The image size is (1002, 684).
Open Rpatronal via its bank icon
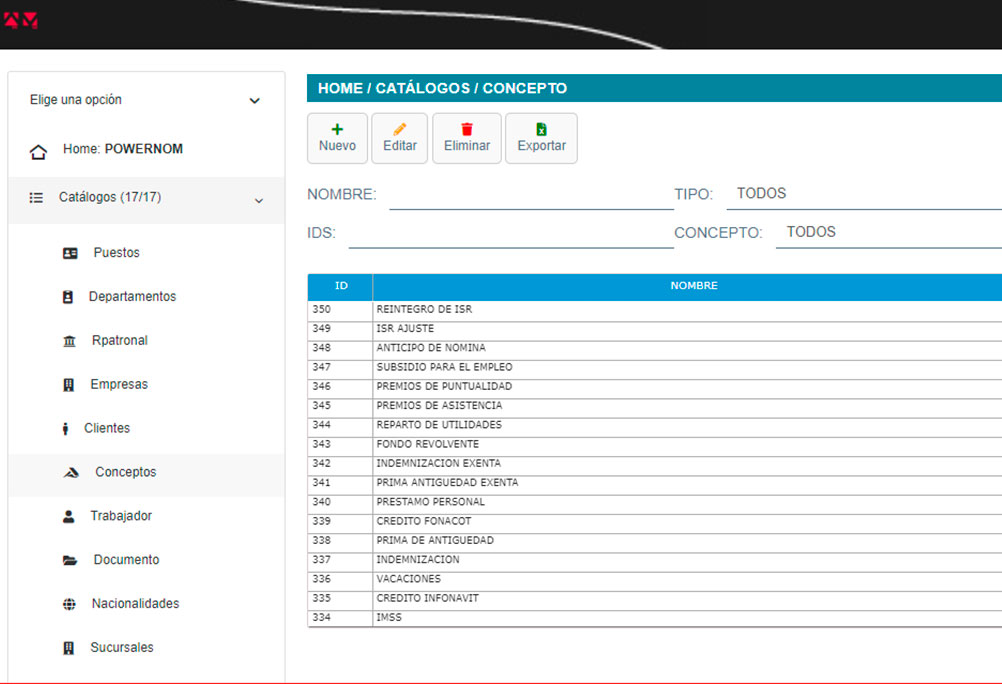[x=69, y=342]
